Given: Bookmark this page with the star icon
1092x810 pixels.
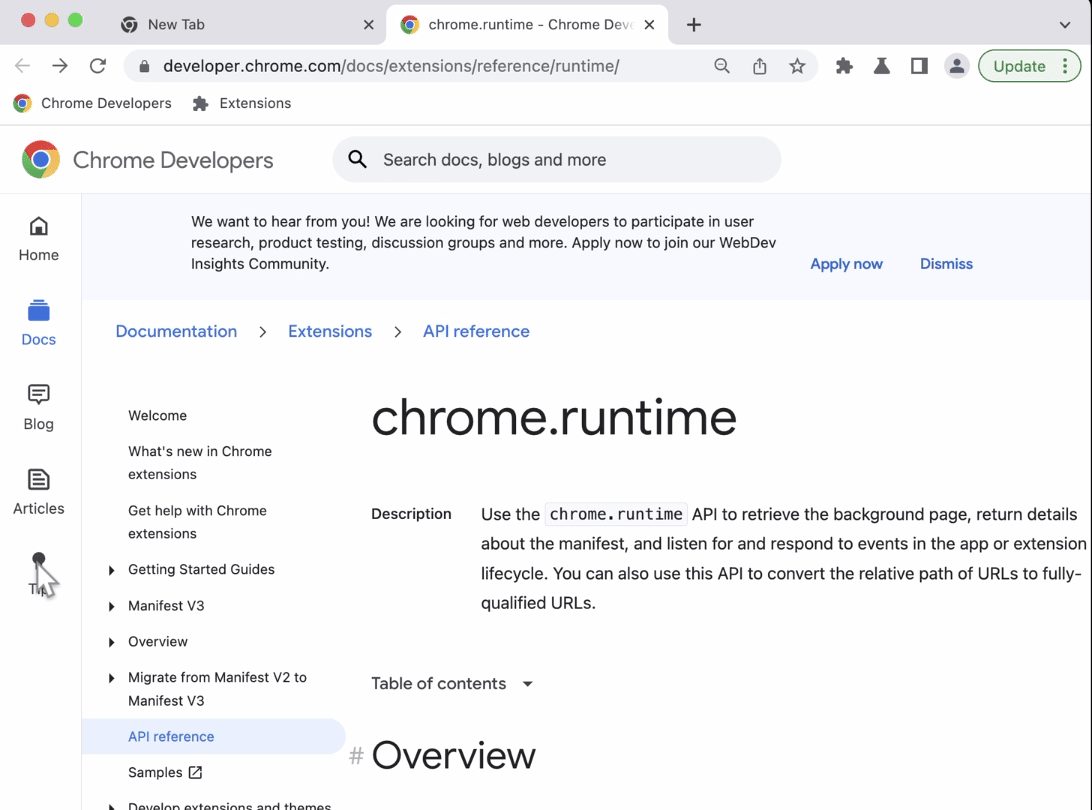Looking at the screenshot, I should 797,66.
